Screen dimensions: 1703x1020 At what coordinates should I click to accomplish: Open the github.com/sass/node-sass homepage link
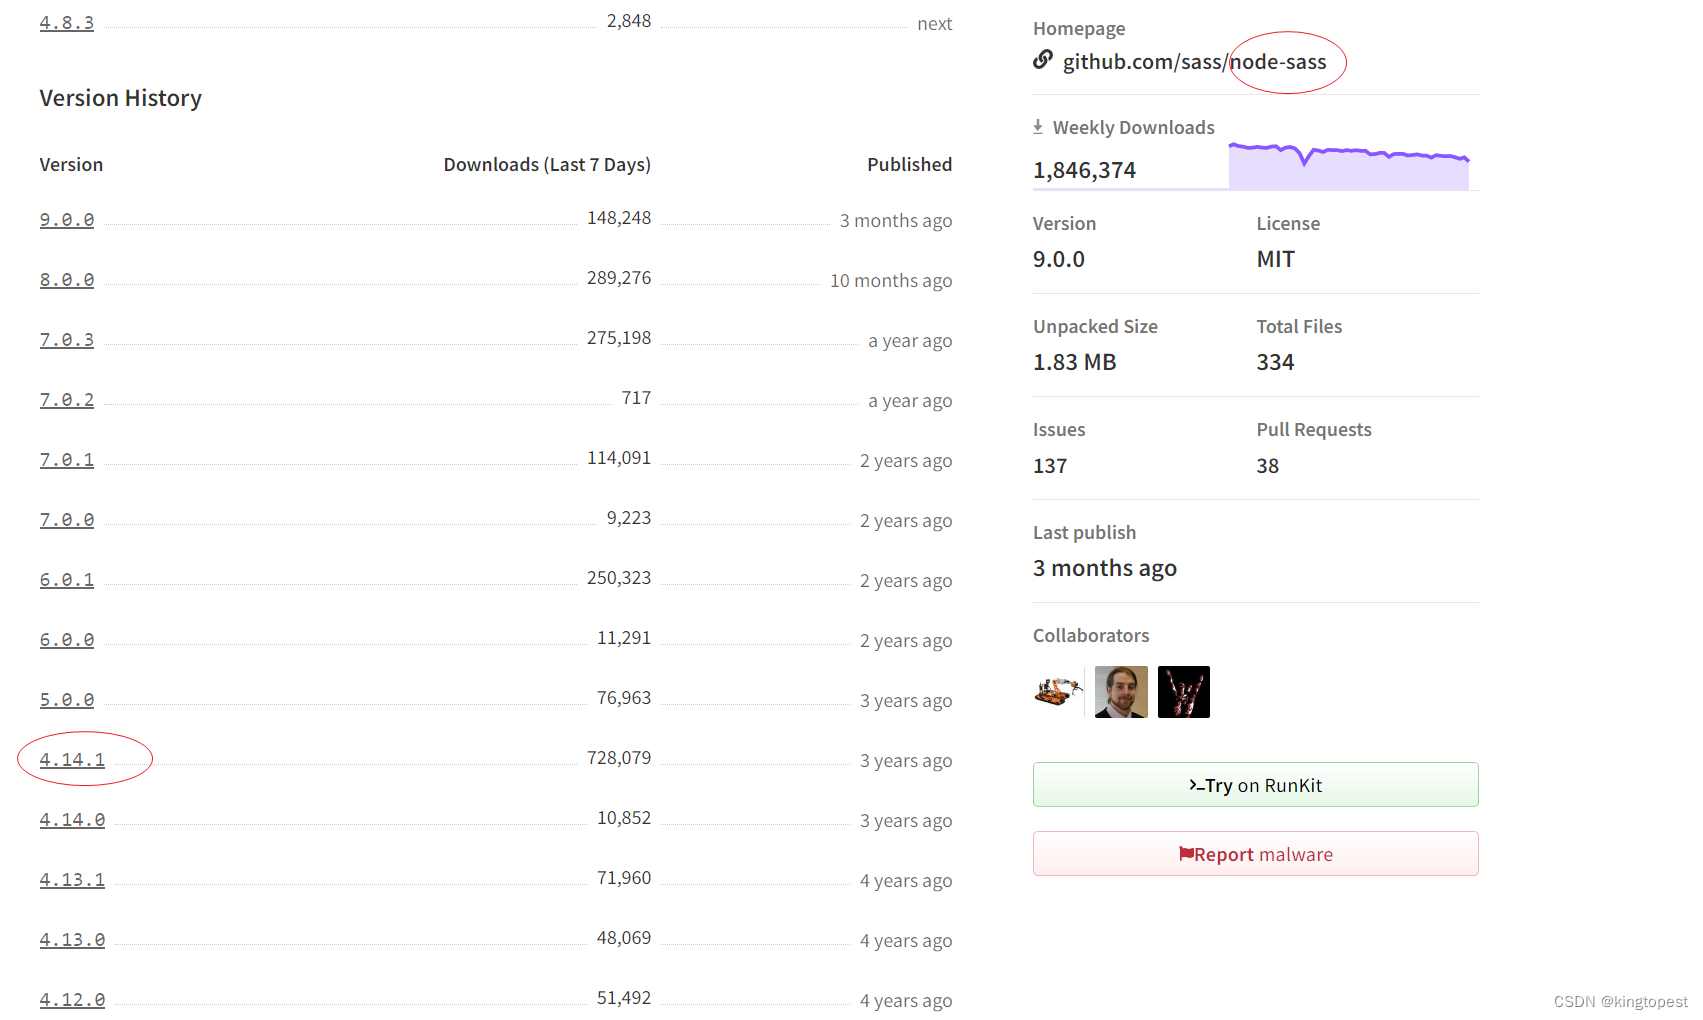pyautogui.click(x=1194, y=62)
